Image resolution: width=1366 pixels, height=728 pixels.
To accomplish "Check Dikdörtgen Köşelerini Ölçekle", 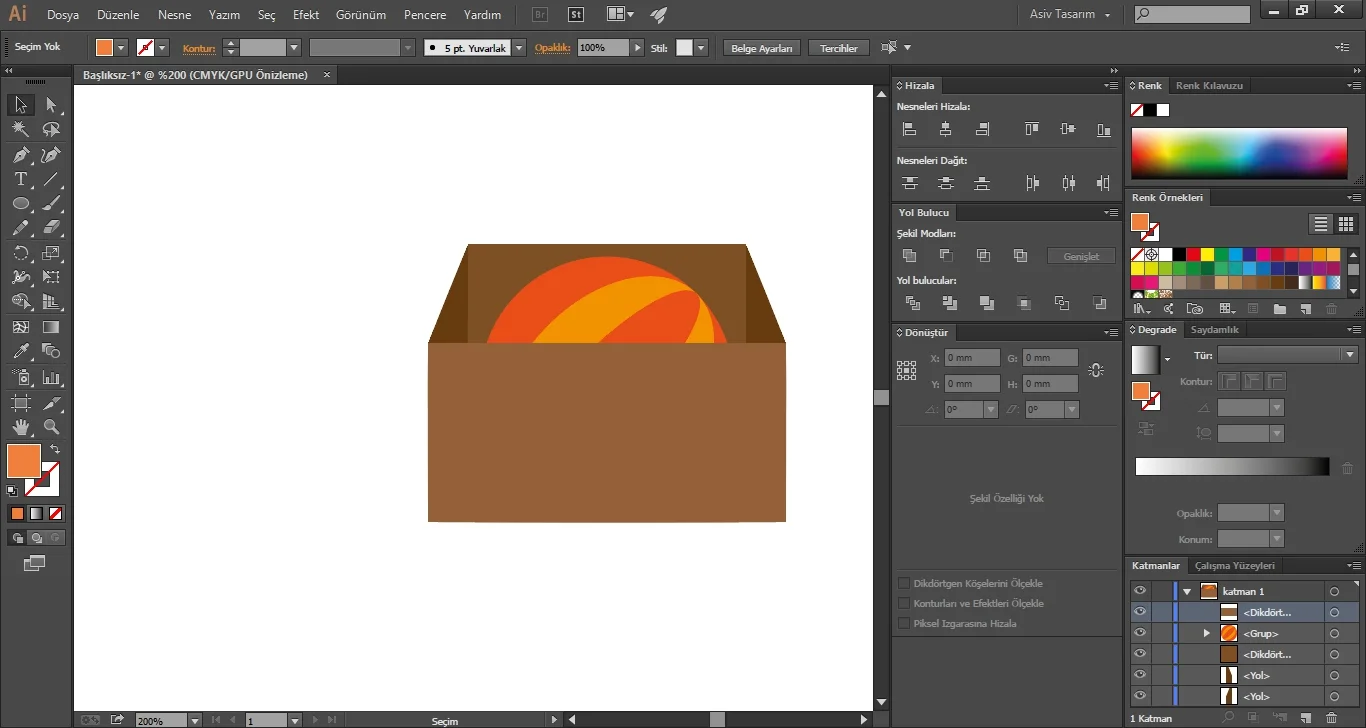I will (904, 583).
